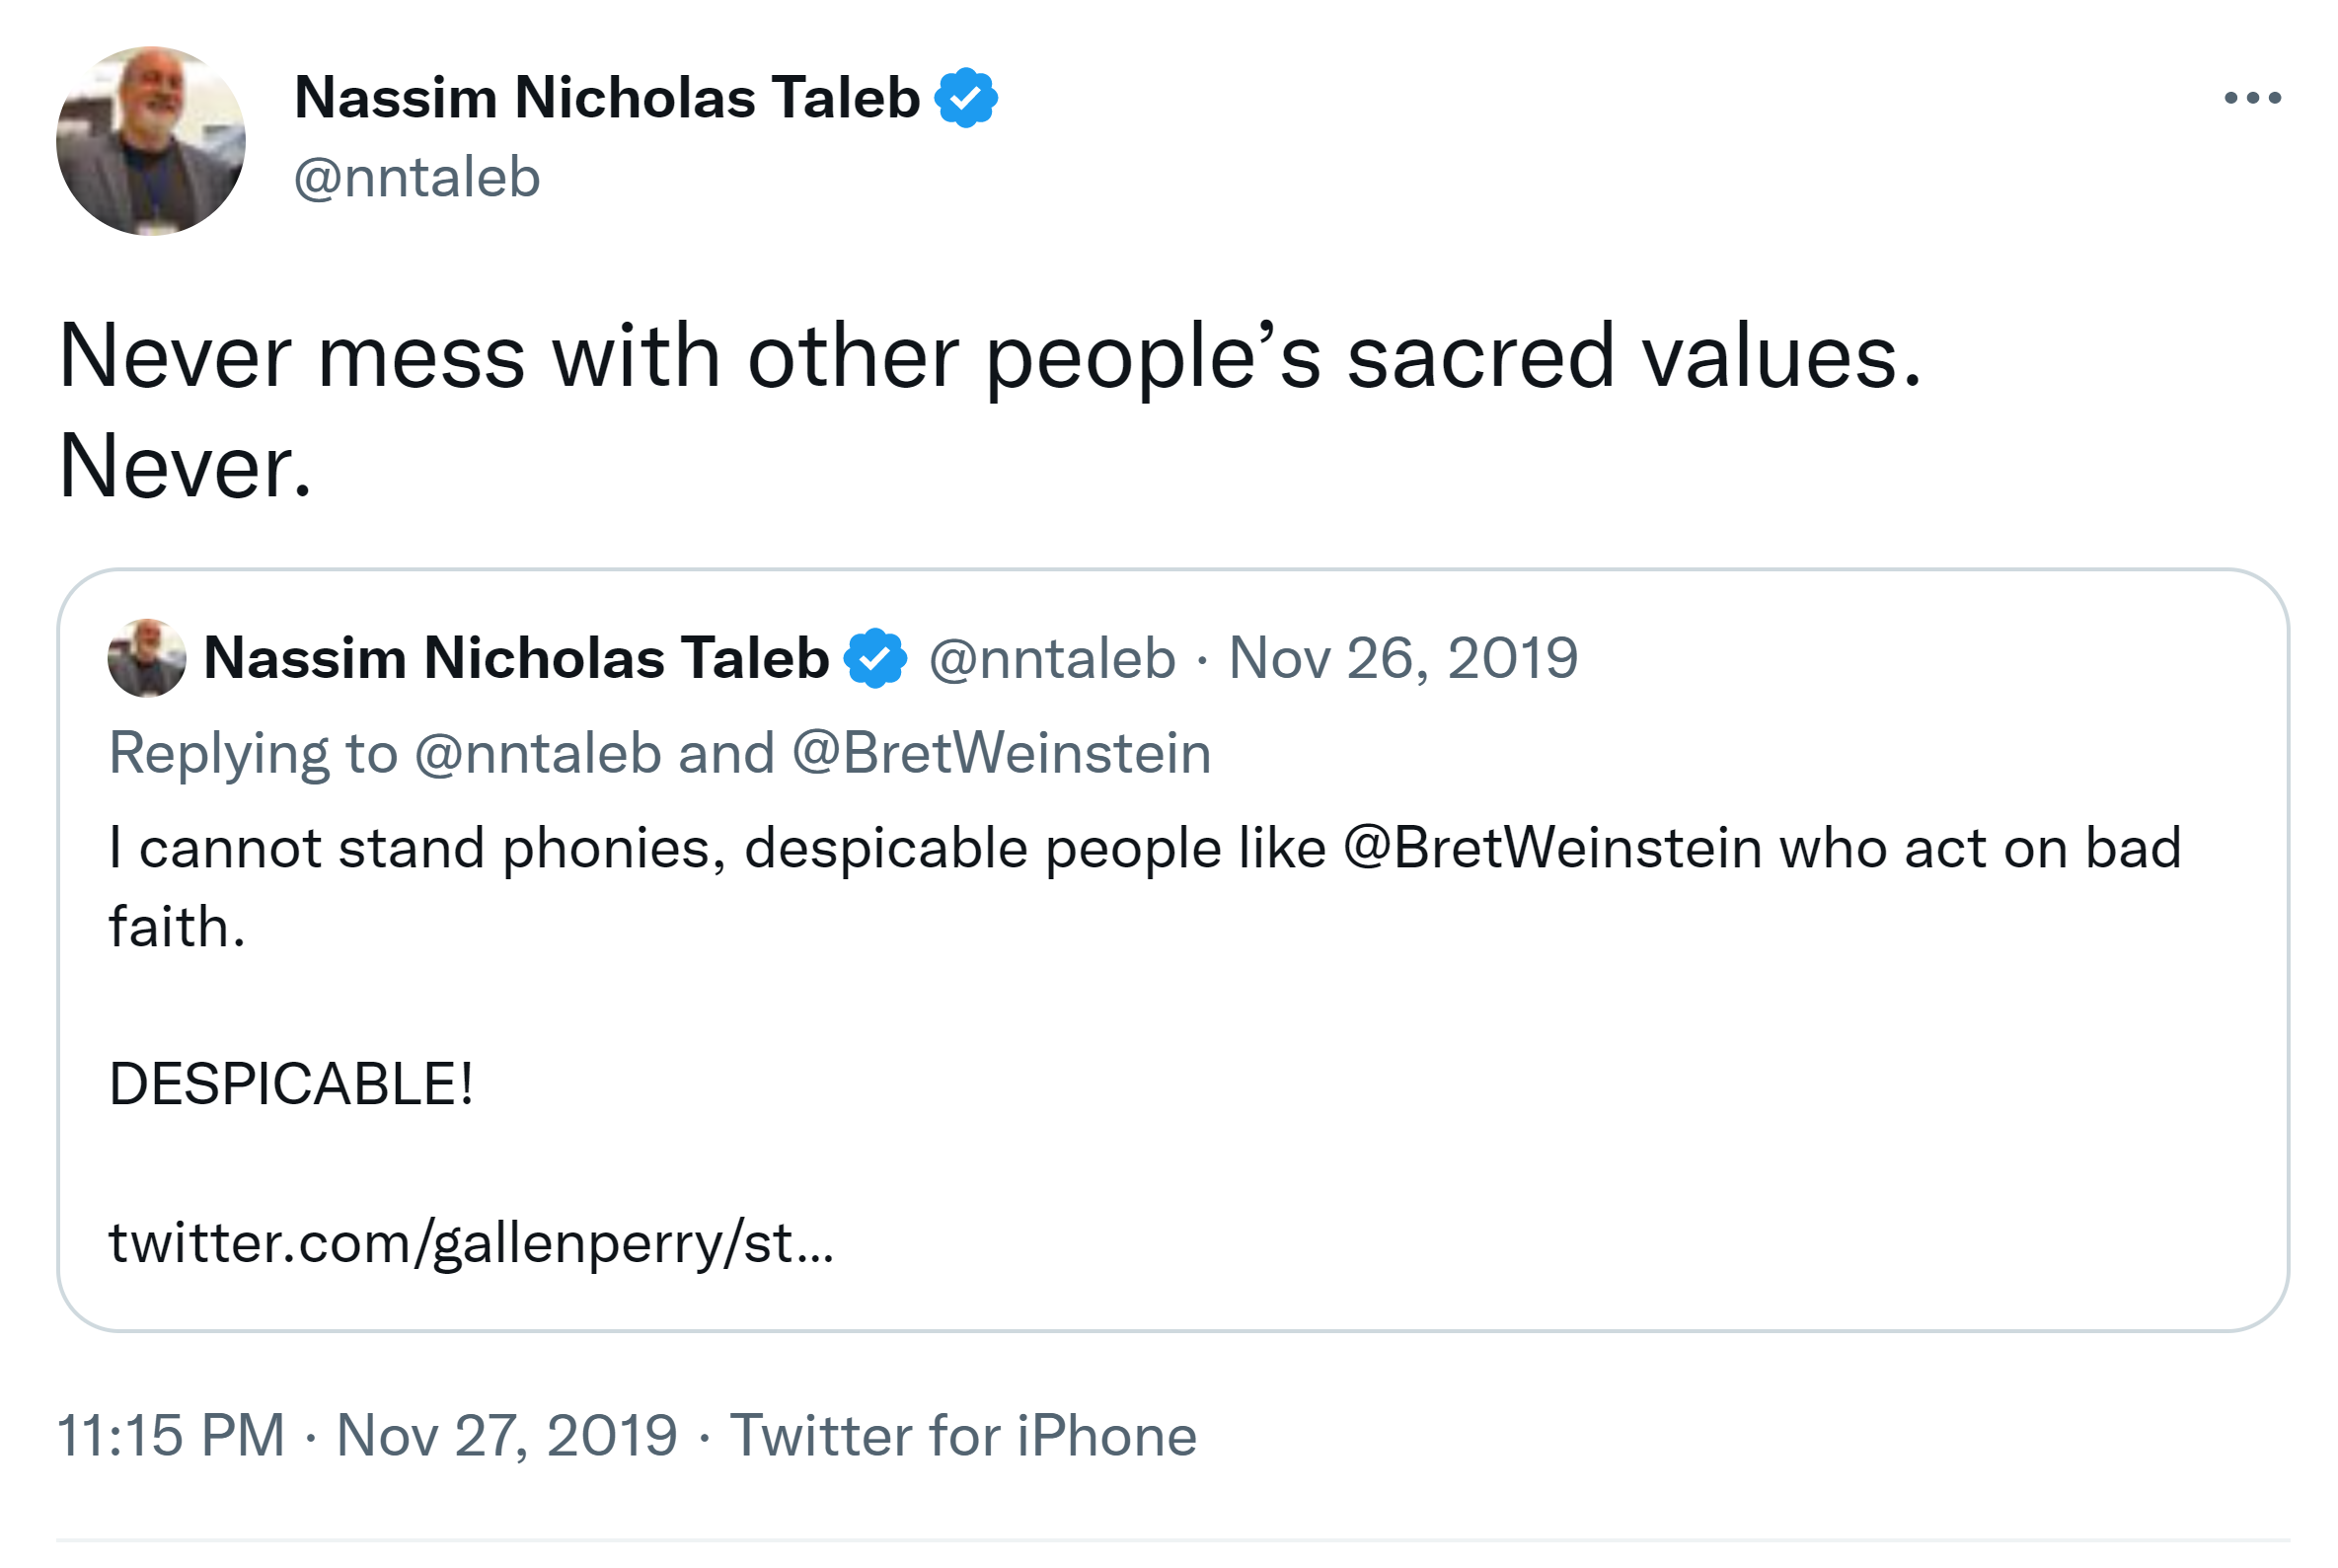Open the top Nassim Nicholas Taleb display name
Image resolution: width=2338 pixels, height=1568 pixels.
tap(606, 98)
